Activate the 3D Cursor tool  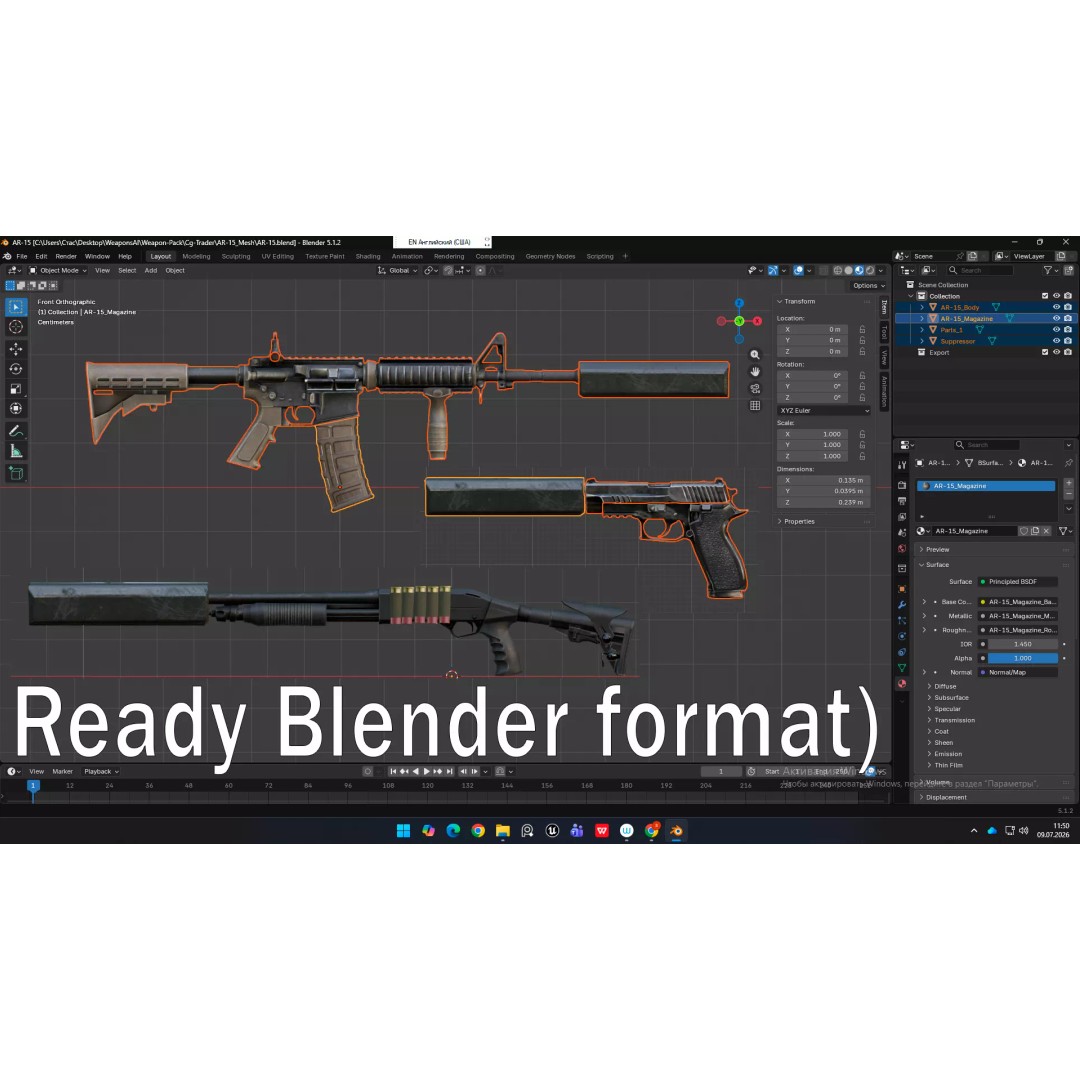coord(16,327)
